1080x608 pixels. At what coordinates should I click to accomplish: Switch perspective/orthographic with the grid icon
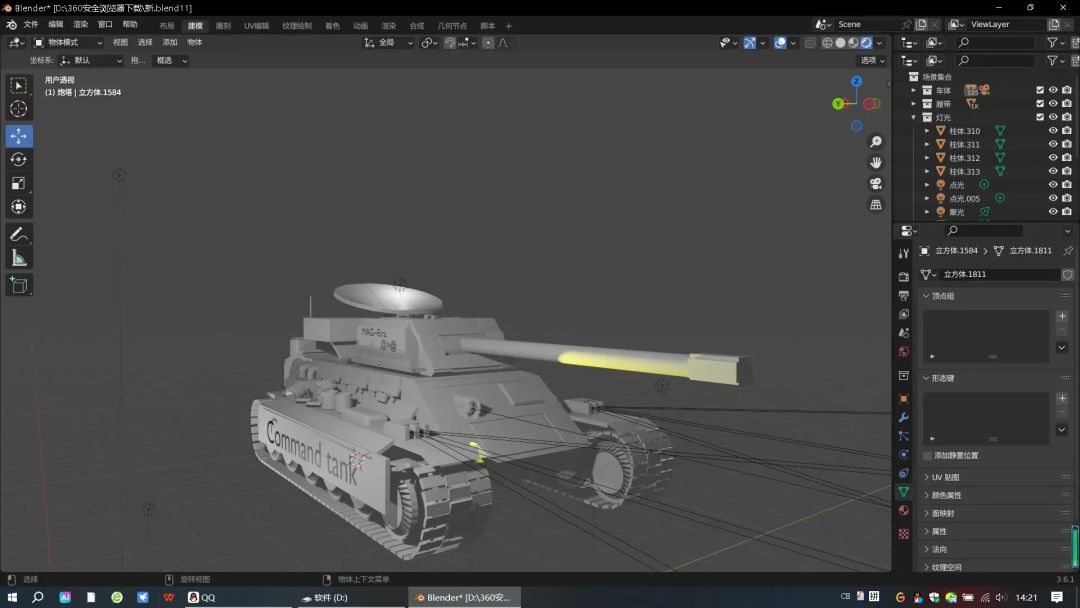(875, 205)
